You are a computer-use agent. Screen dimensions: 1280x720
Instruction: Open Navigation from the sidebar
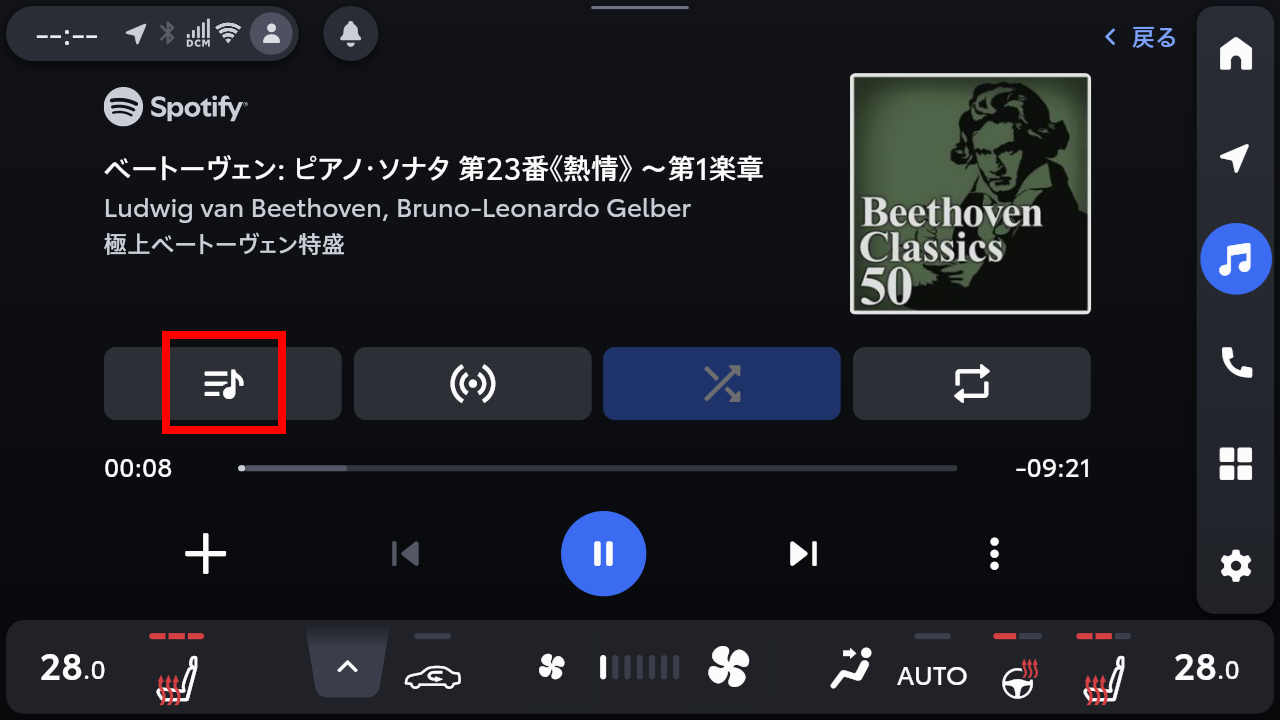click(1236, 157)
